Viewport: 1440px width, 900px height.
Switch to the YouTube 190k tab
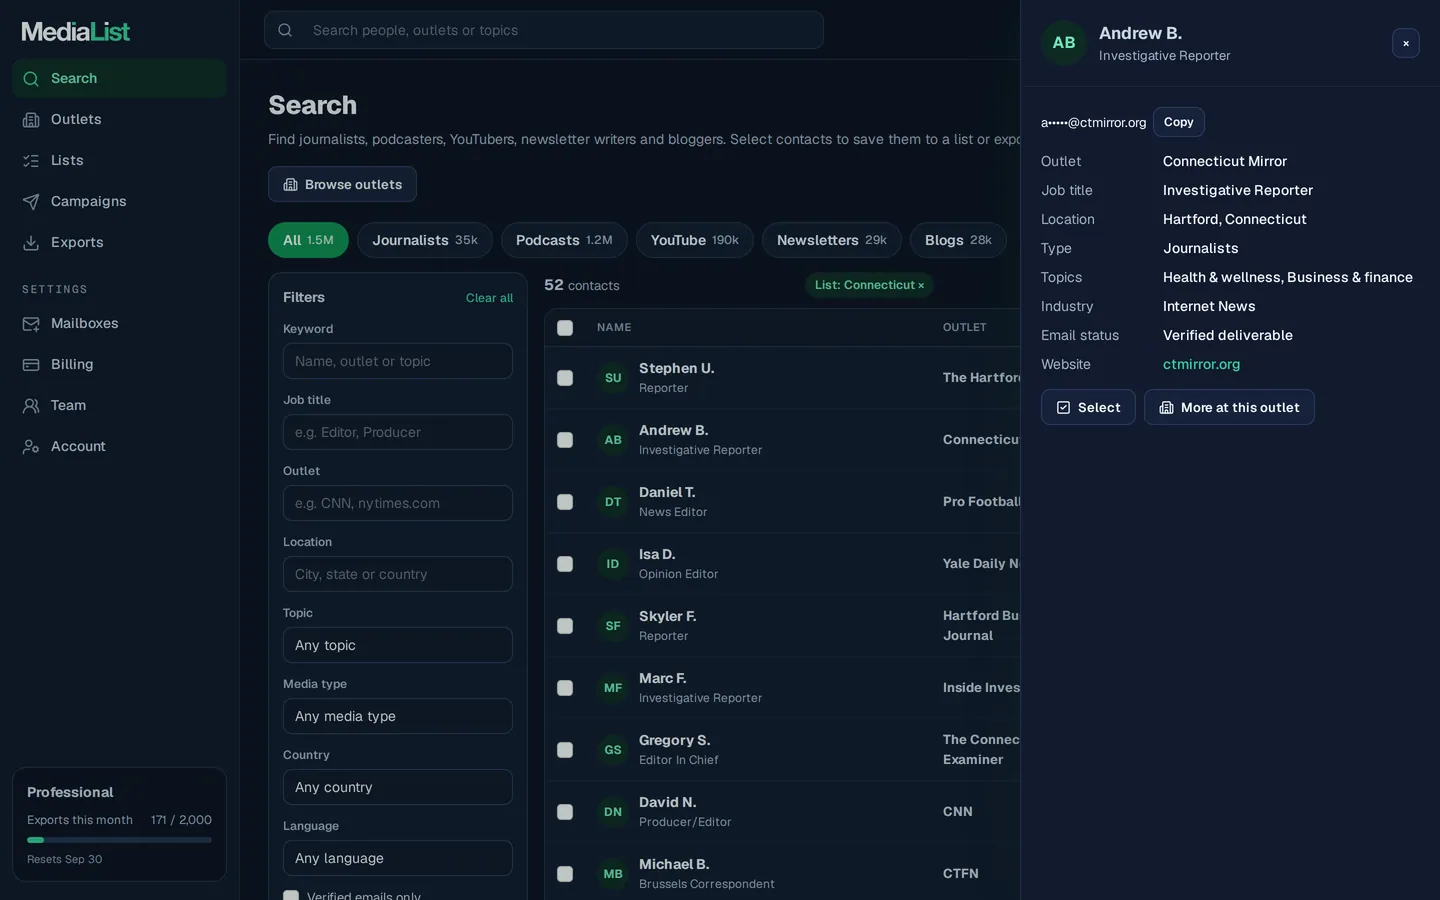(695, 240)
